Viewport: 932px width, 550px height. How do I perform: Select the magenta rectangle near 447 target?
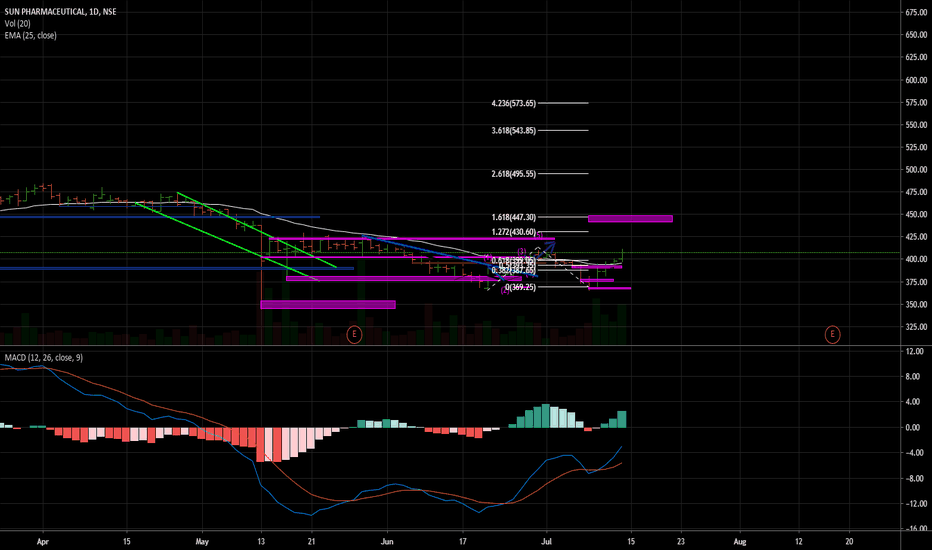(630, 219)
